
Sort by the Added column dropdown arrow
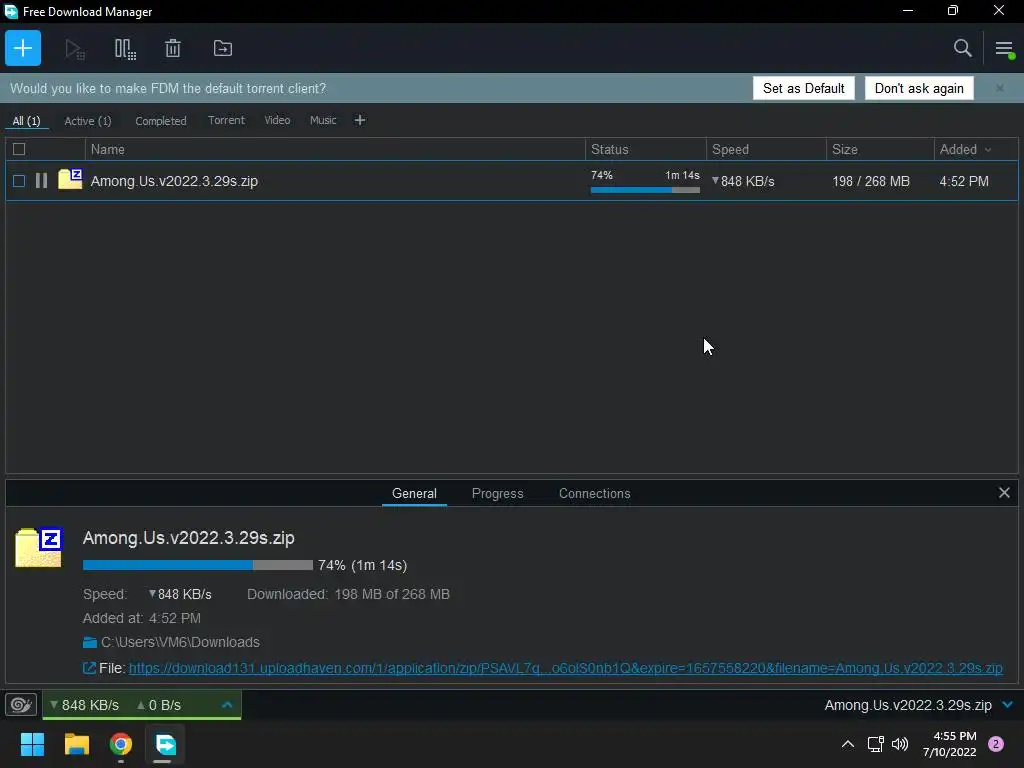point(988,150)
